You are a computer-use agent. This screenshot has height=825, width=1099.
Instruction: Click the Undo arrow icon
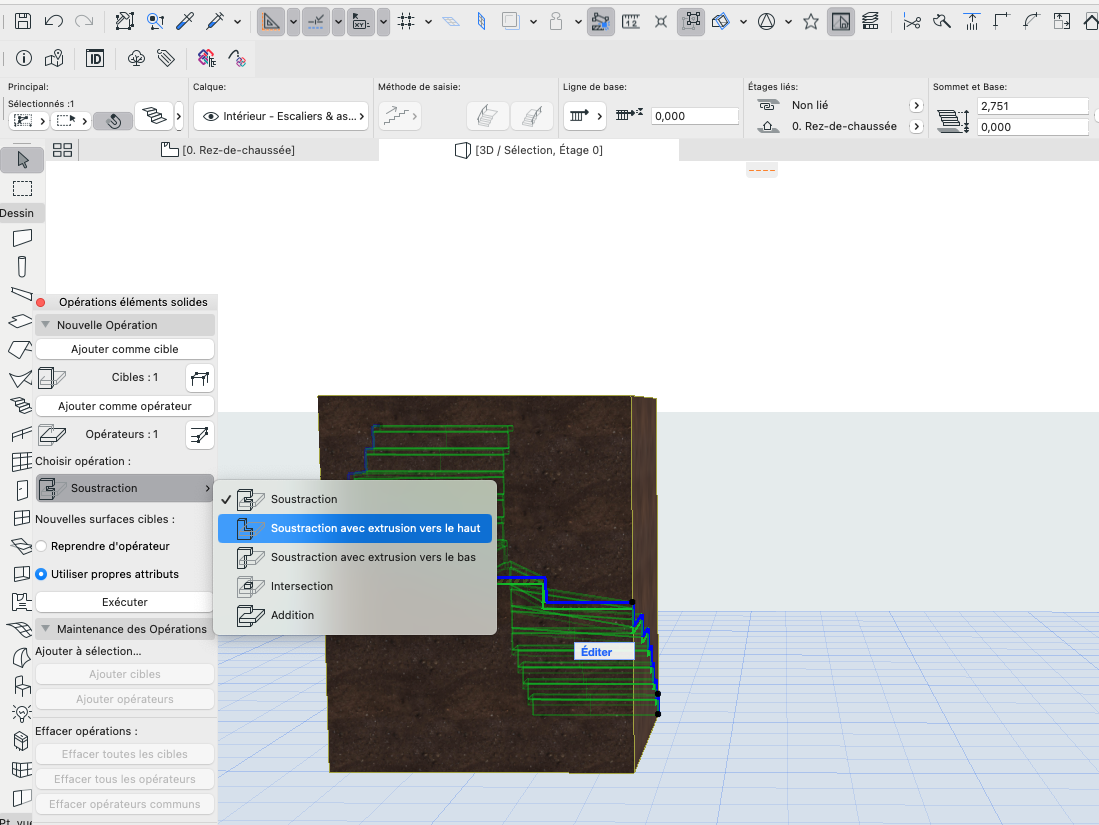53,21
